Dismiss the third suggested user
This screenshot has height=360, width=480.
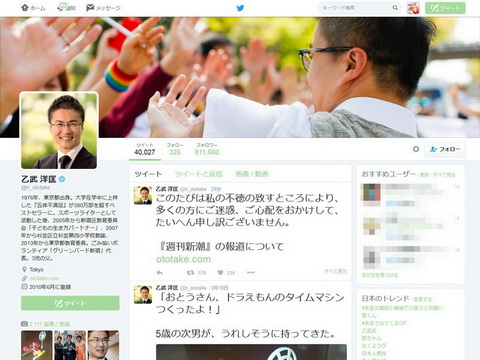[x=458, y=250]
